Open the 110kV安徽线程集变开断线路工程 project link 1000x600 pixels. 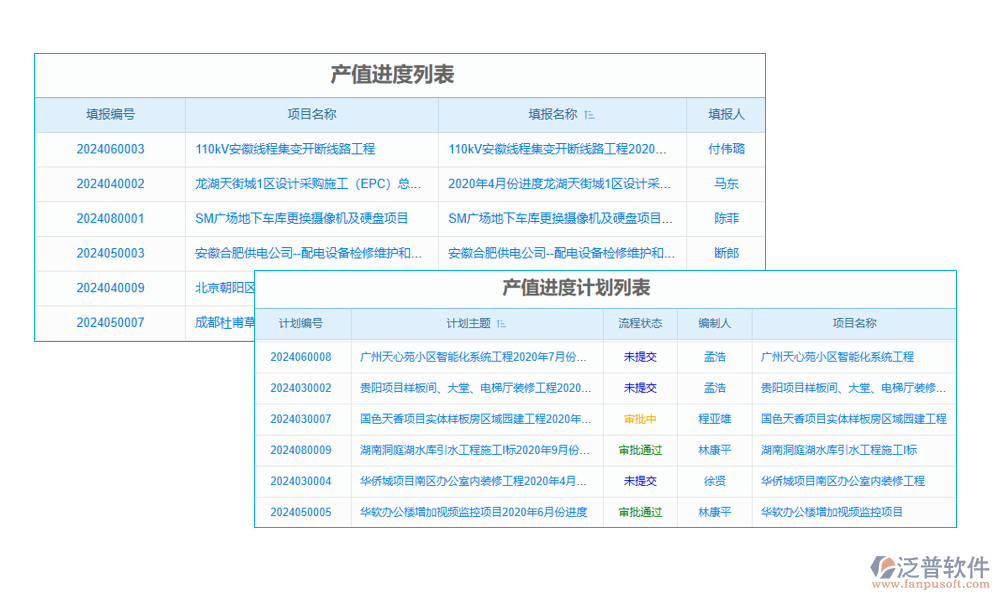pos(284,148)
